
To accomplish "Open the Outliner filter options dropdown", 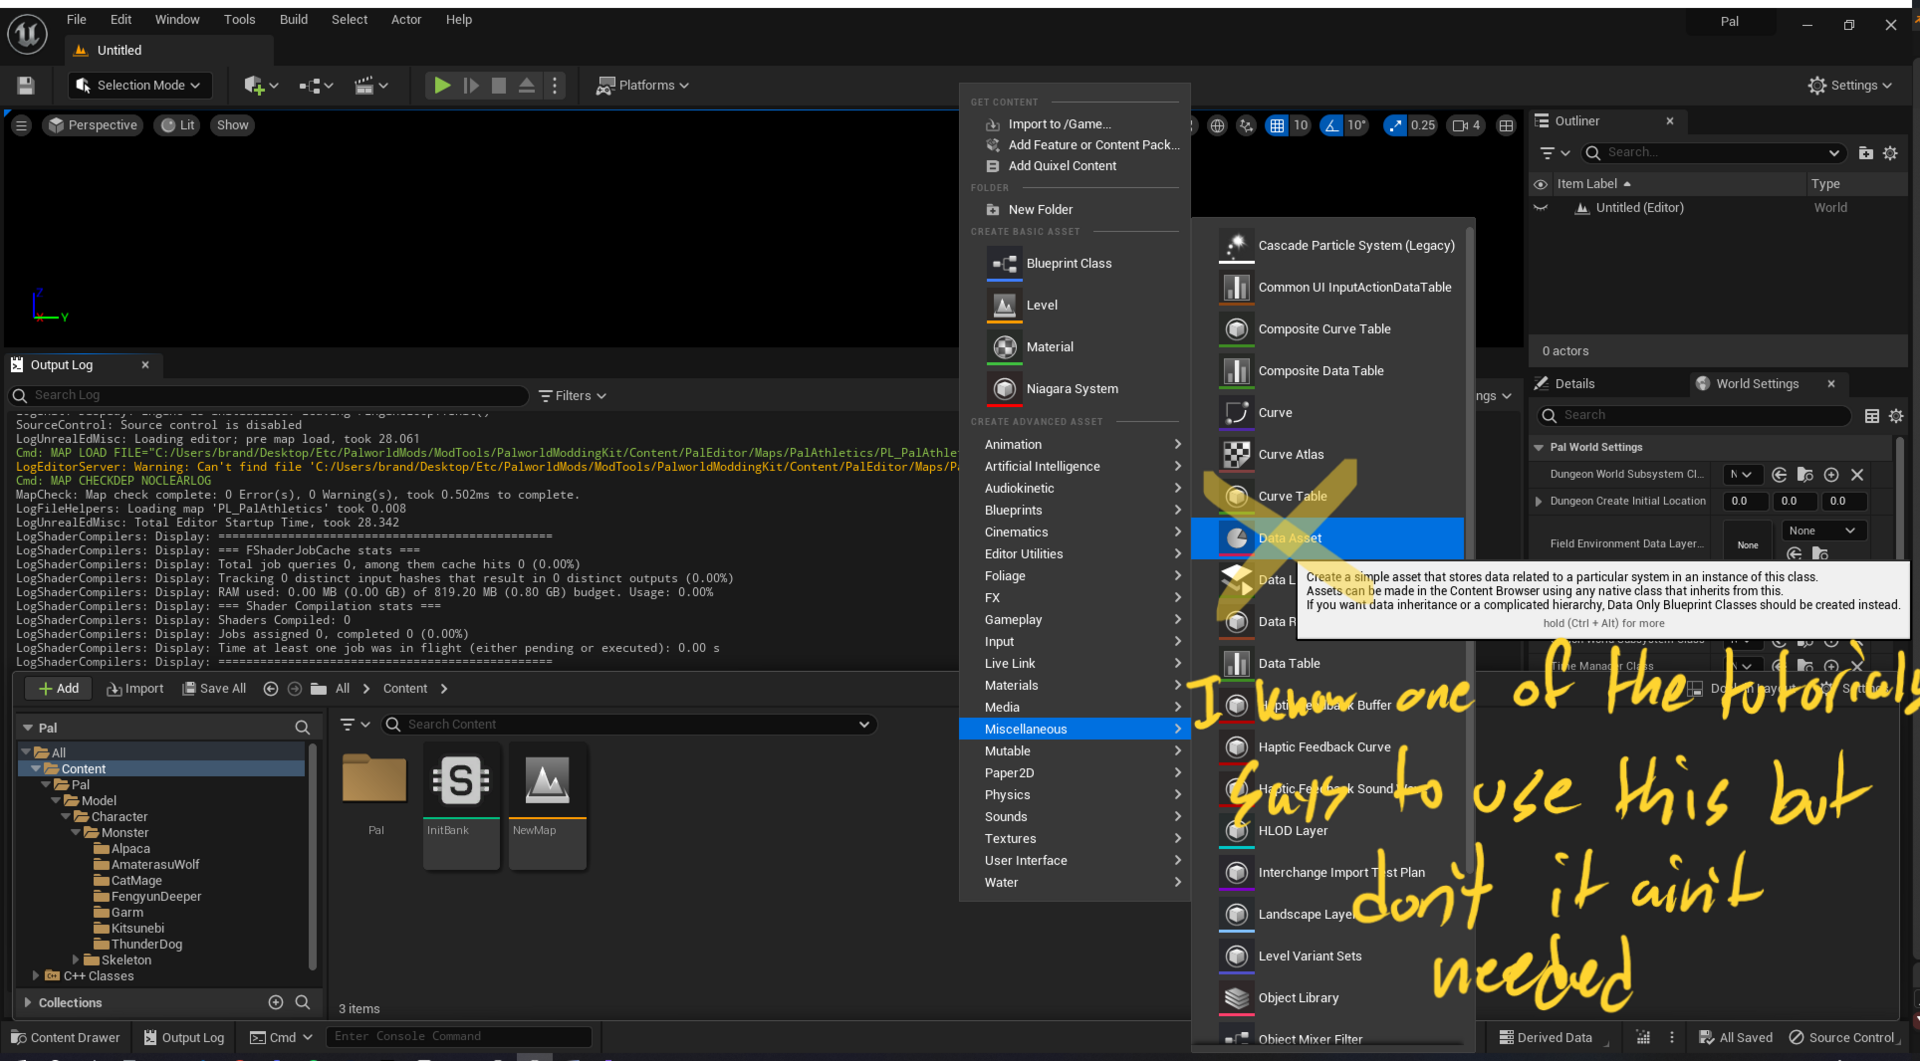I will pos(1554,153).
